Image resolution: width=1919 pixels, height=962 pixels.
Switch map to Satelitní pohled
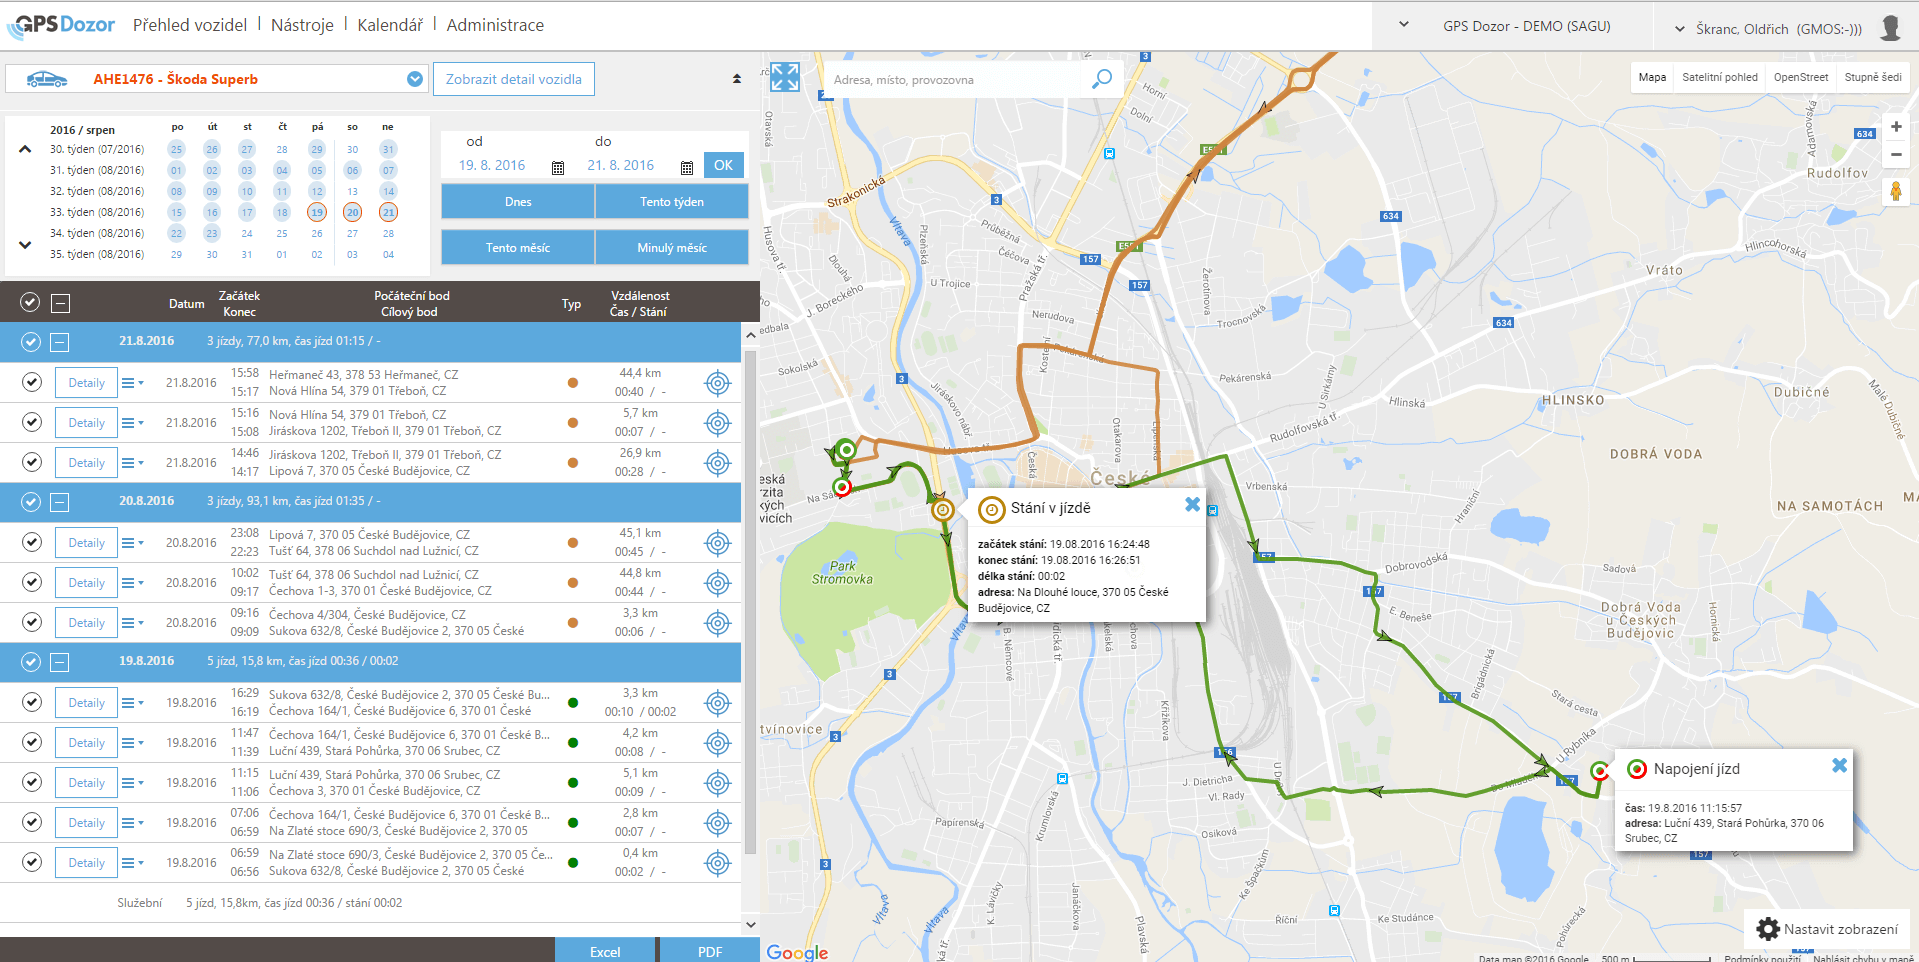[1719, 77]
